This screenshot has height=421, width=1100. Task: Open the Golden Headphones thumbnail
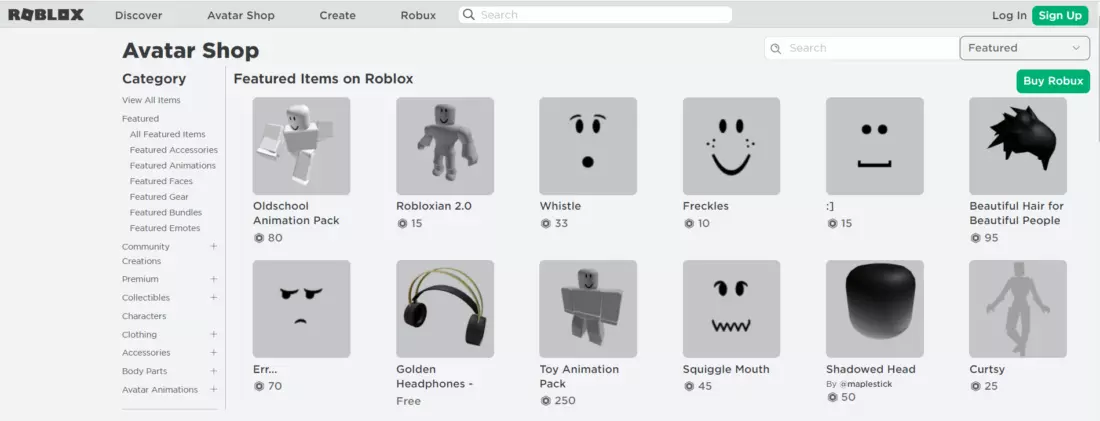[445, 309]
